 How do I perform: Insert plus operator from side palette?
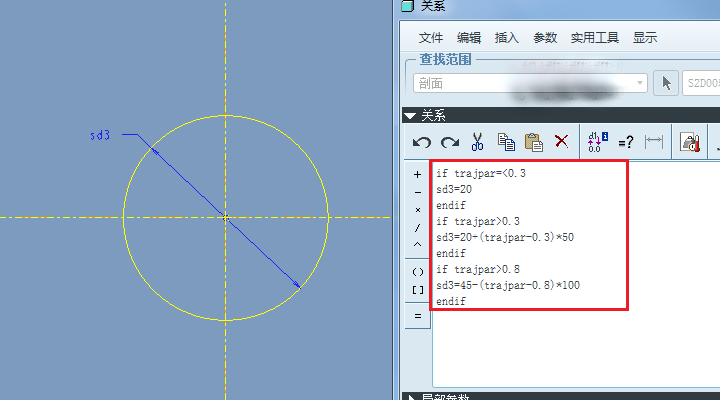[x=417, y=174]
